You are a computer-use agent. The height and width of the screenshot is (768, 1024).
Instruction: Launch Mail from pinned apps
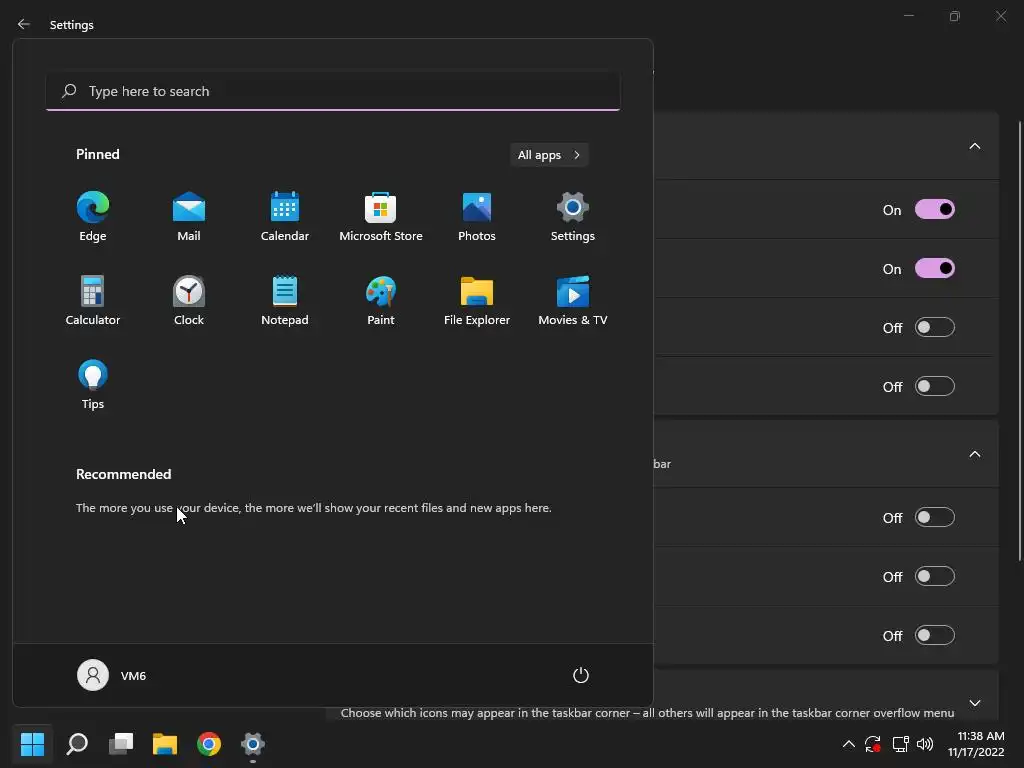pos(189,217)
